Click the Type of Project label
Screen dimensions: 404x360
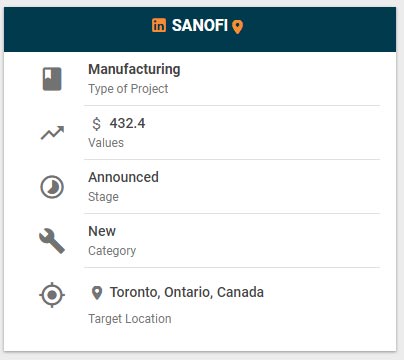(128, 89)
